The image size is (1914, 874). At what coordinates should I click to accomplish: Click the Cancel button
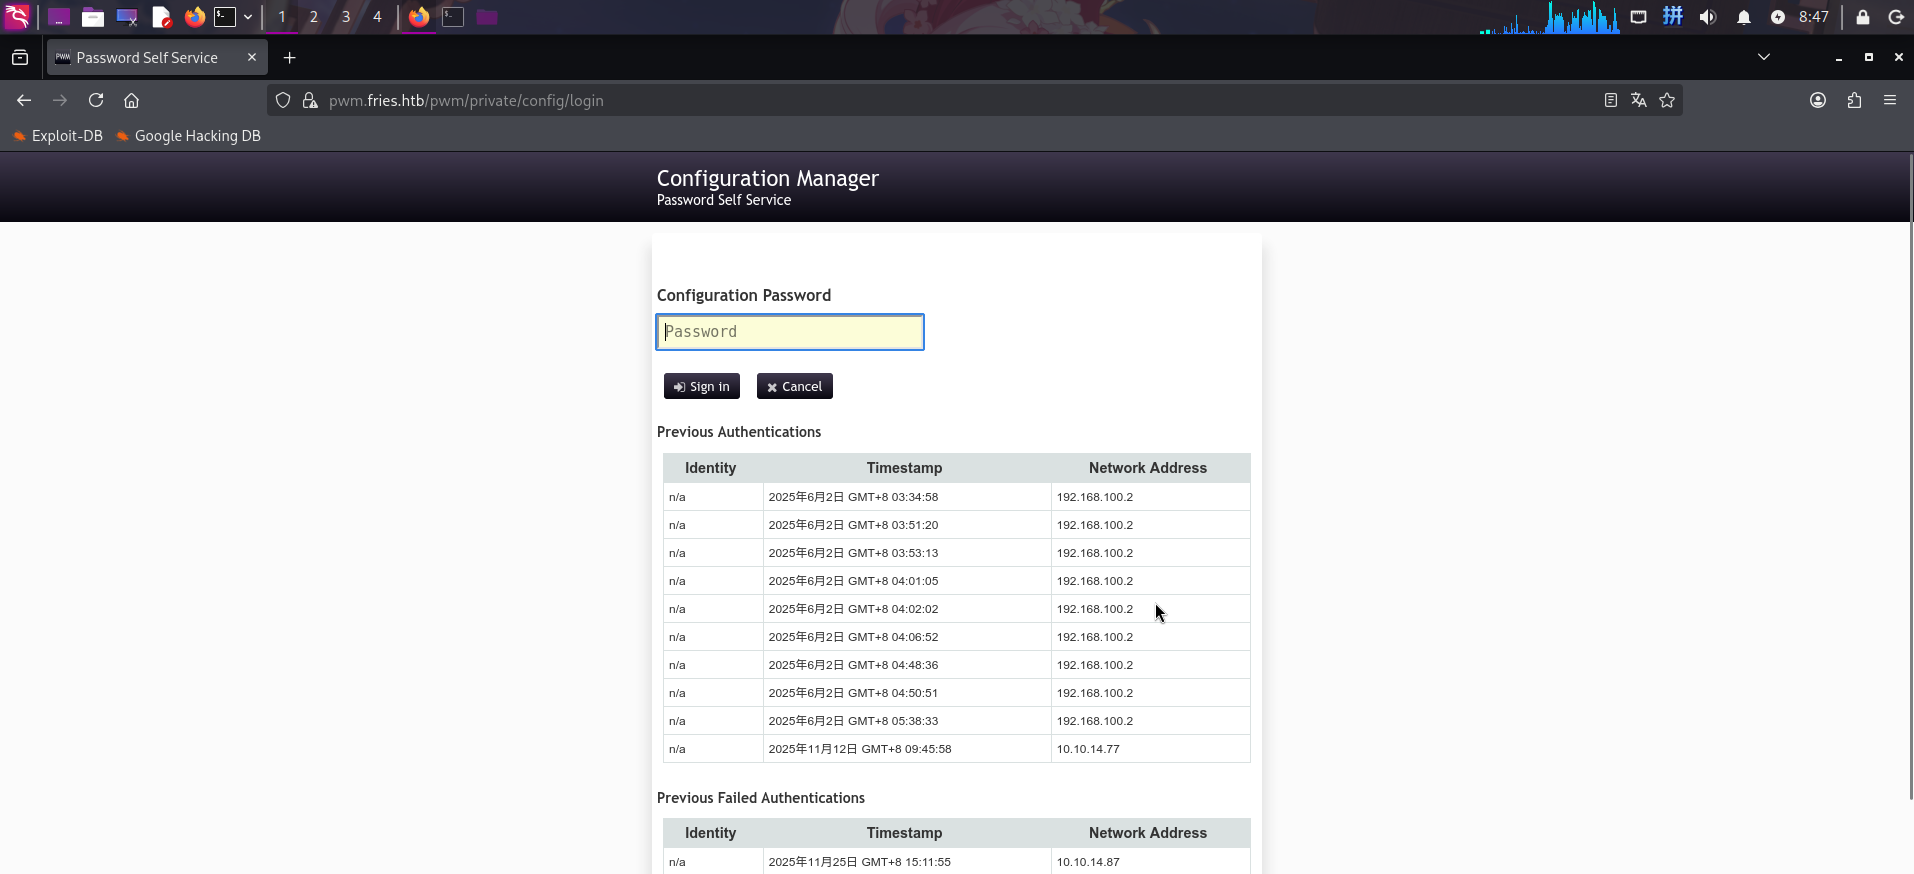[795, 386]
